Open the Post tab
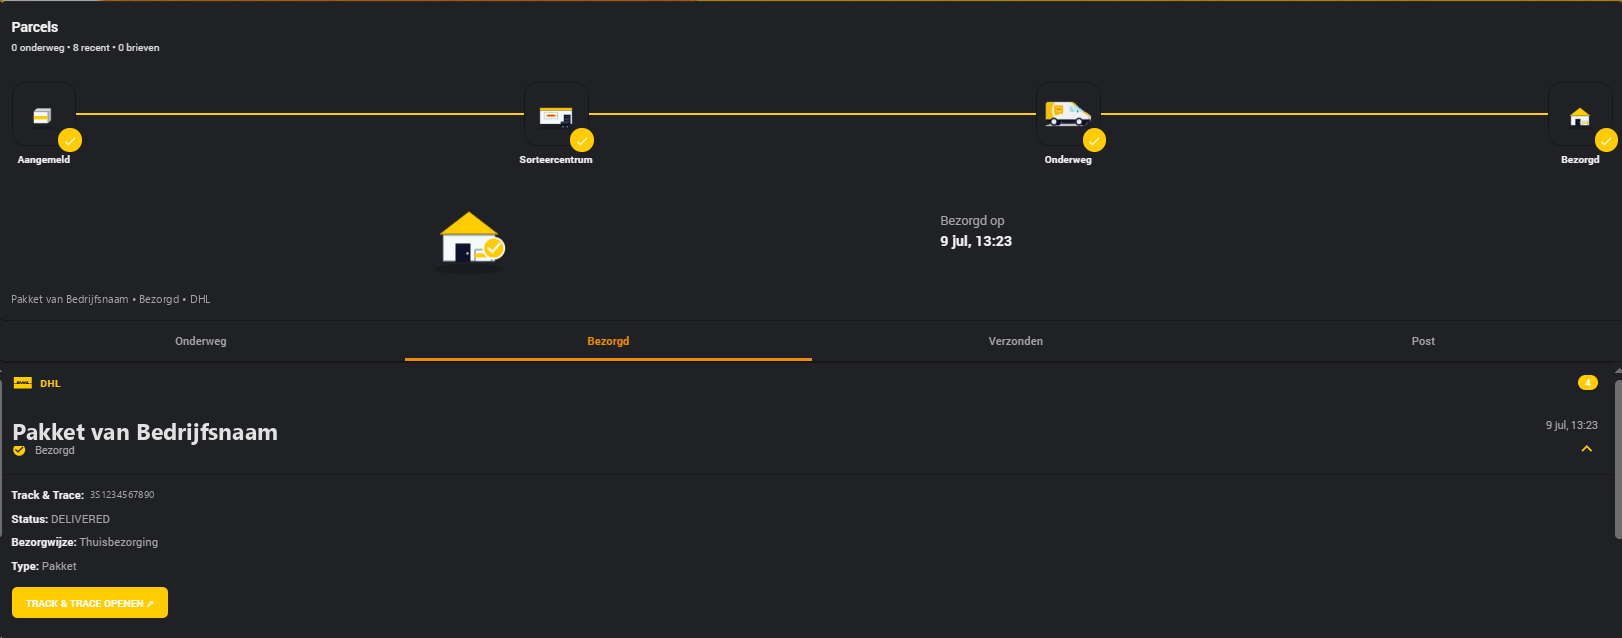This screenshot has height=638, width=1622. coord(1423,341)
